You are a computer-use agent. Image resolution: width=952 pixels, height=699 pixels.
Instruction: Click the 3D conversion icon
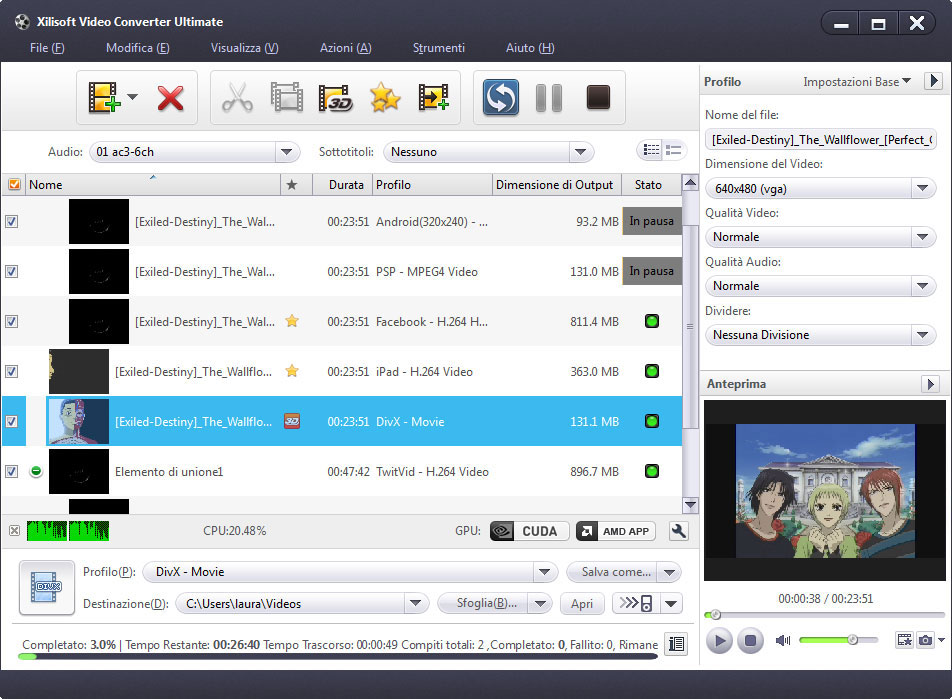point(335,97)
